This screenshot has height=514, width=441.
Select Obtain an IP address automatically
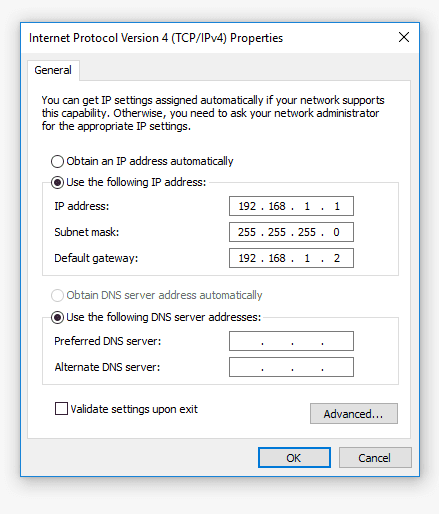tap(57, 161)
